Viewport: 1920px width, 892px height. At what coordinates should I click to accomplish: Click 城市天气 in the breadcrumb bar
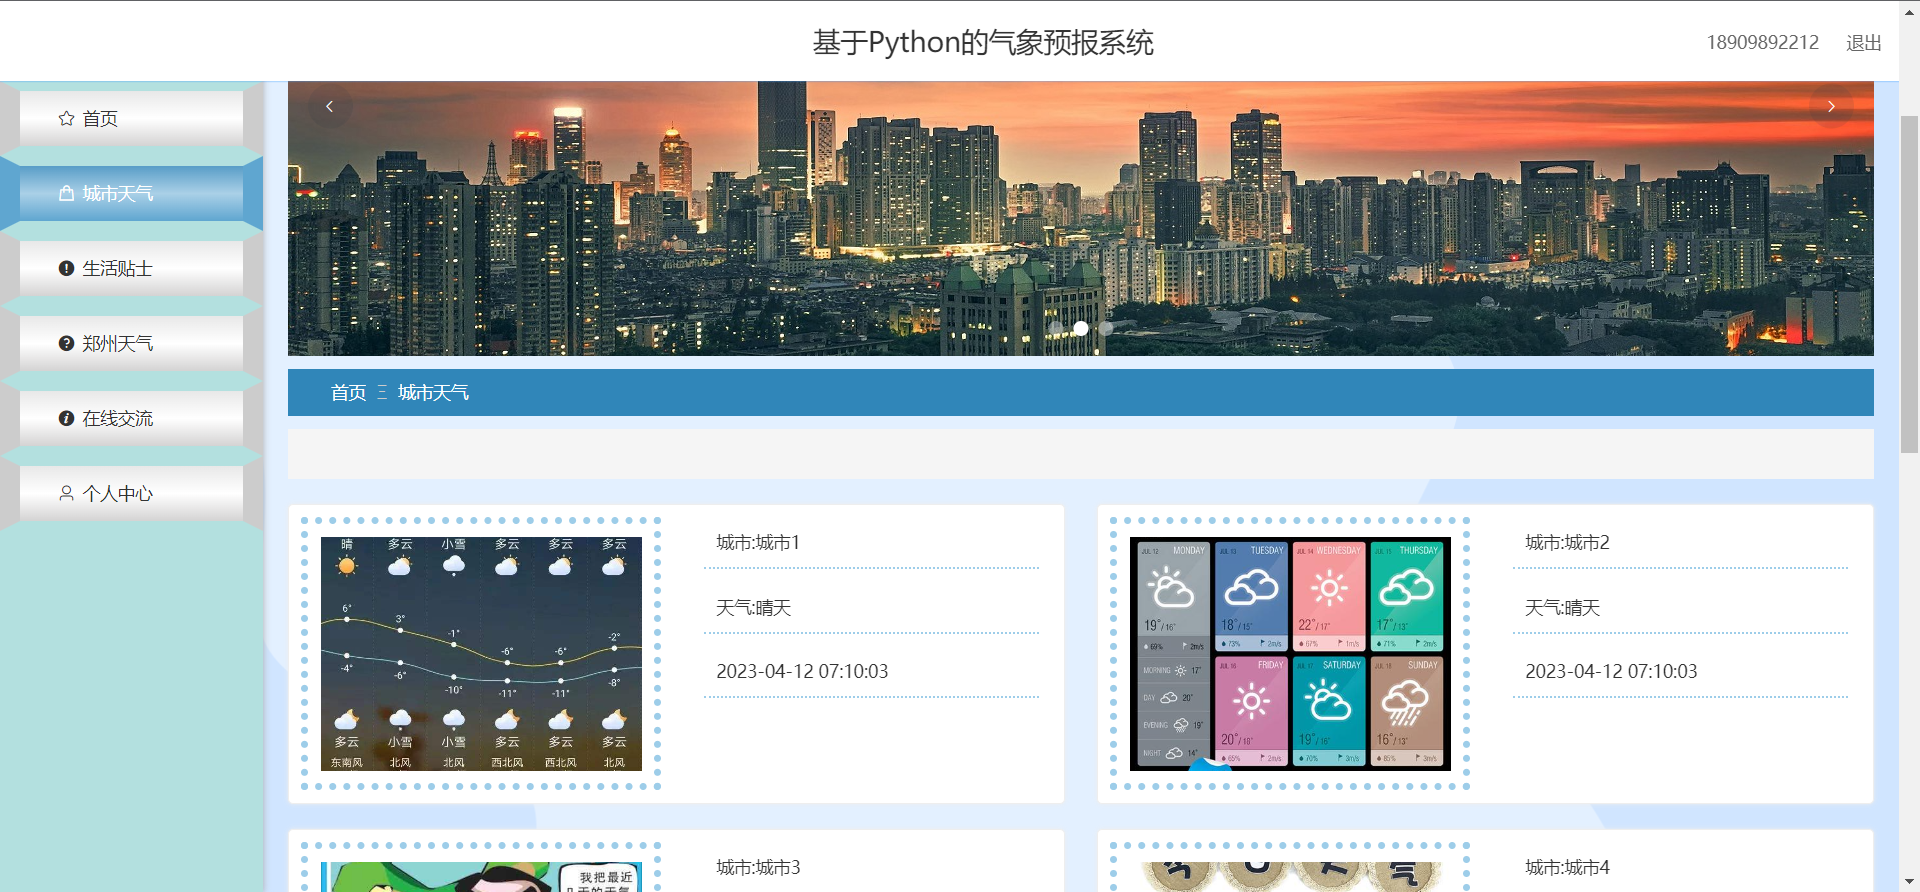433,392
